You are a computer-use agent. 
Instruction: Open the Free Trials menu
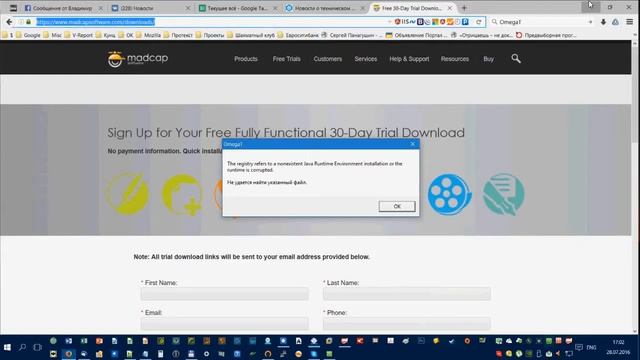tap(287, 59)
